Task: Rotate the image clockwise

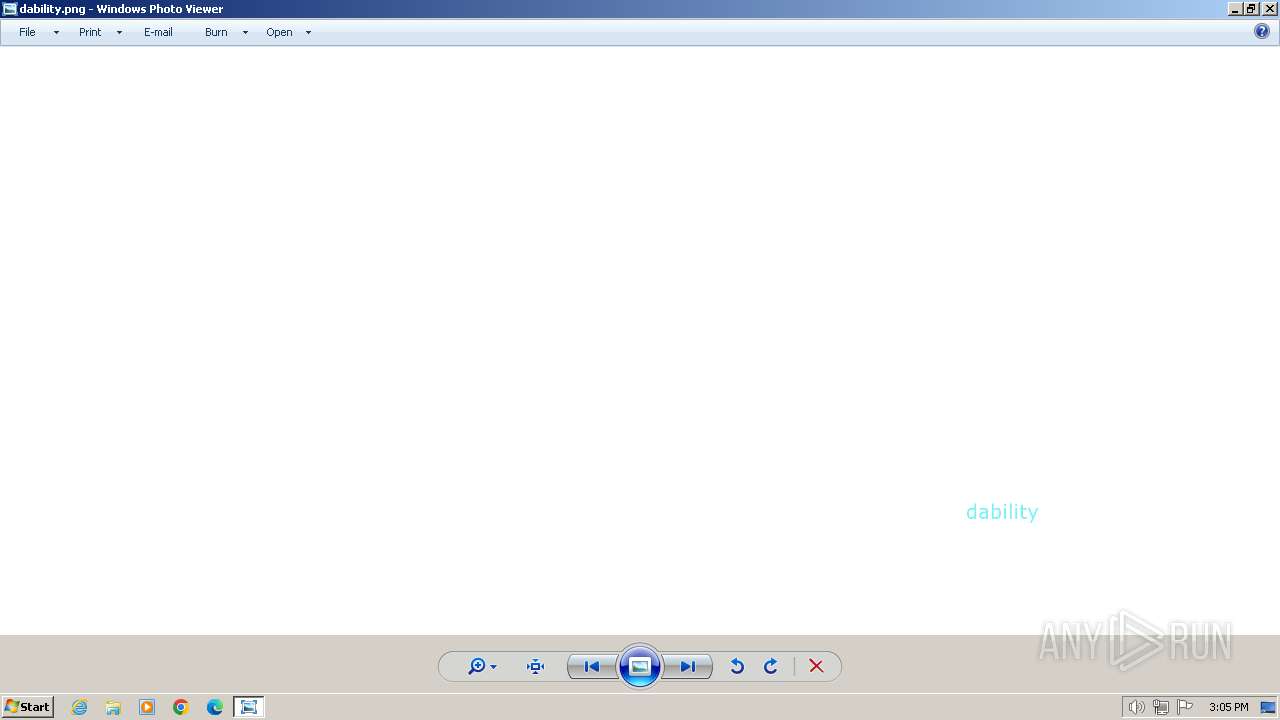Action: (x=771, y=666)
